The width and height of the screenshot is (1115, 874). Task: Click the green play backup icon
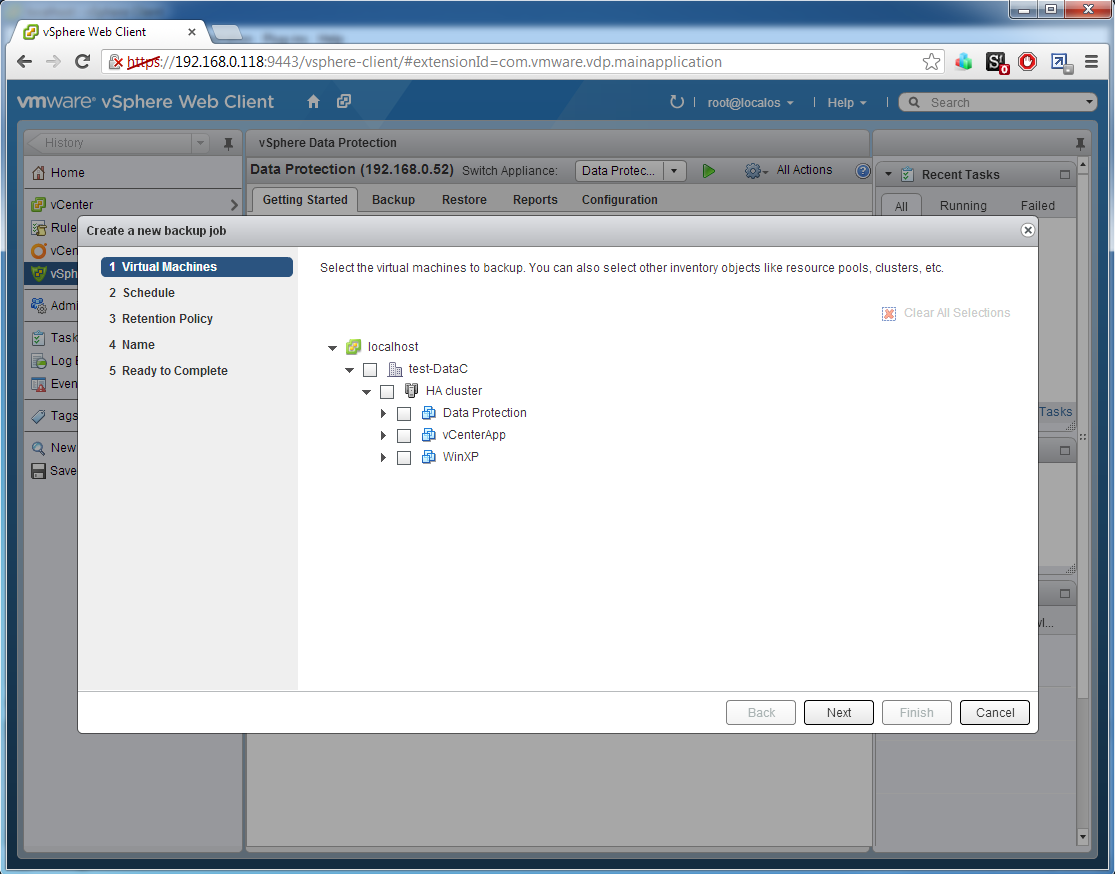click(708, 171)
